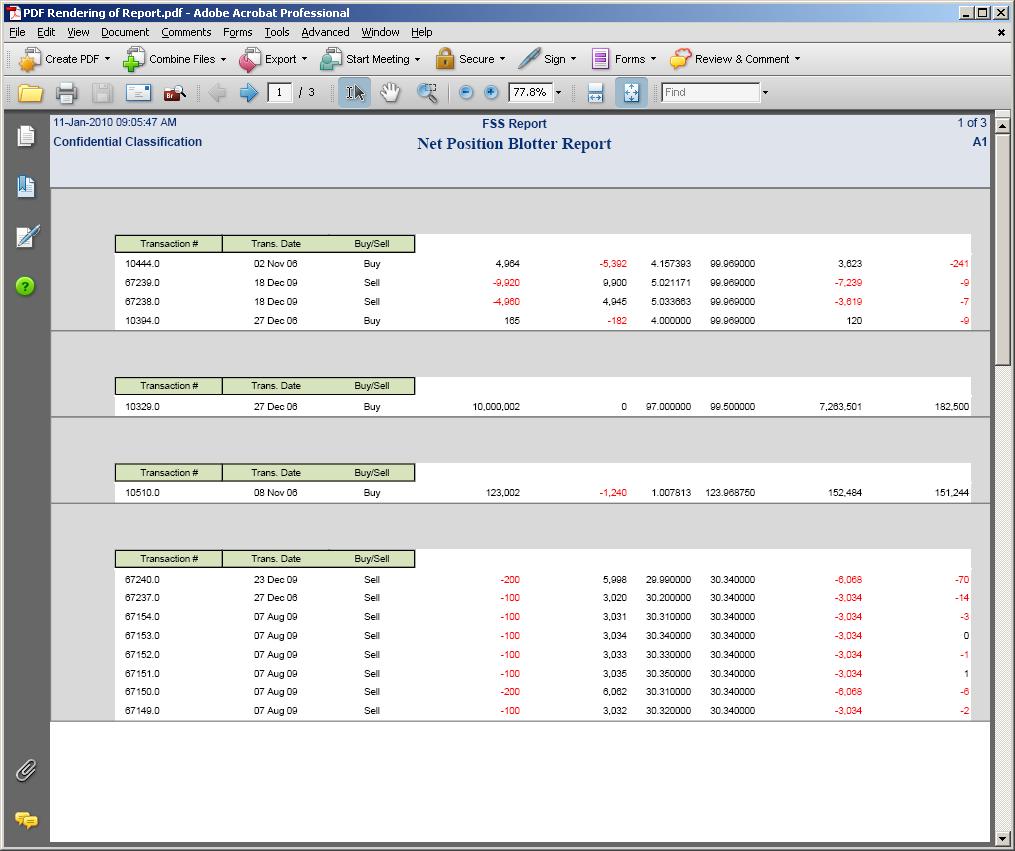Click the page number input field

(280, 93)
